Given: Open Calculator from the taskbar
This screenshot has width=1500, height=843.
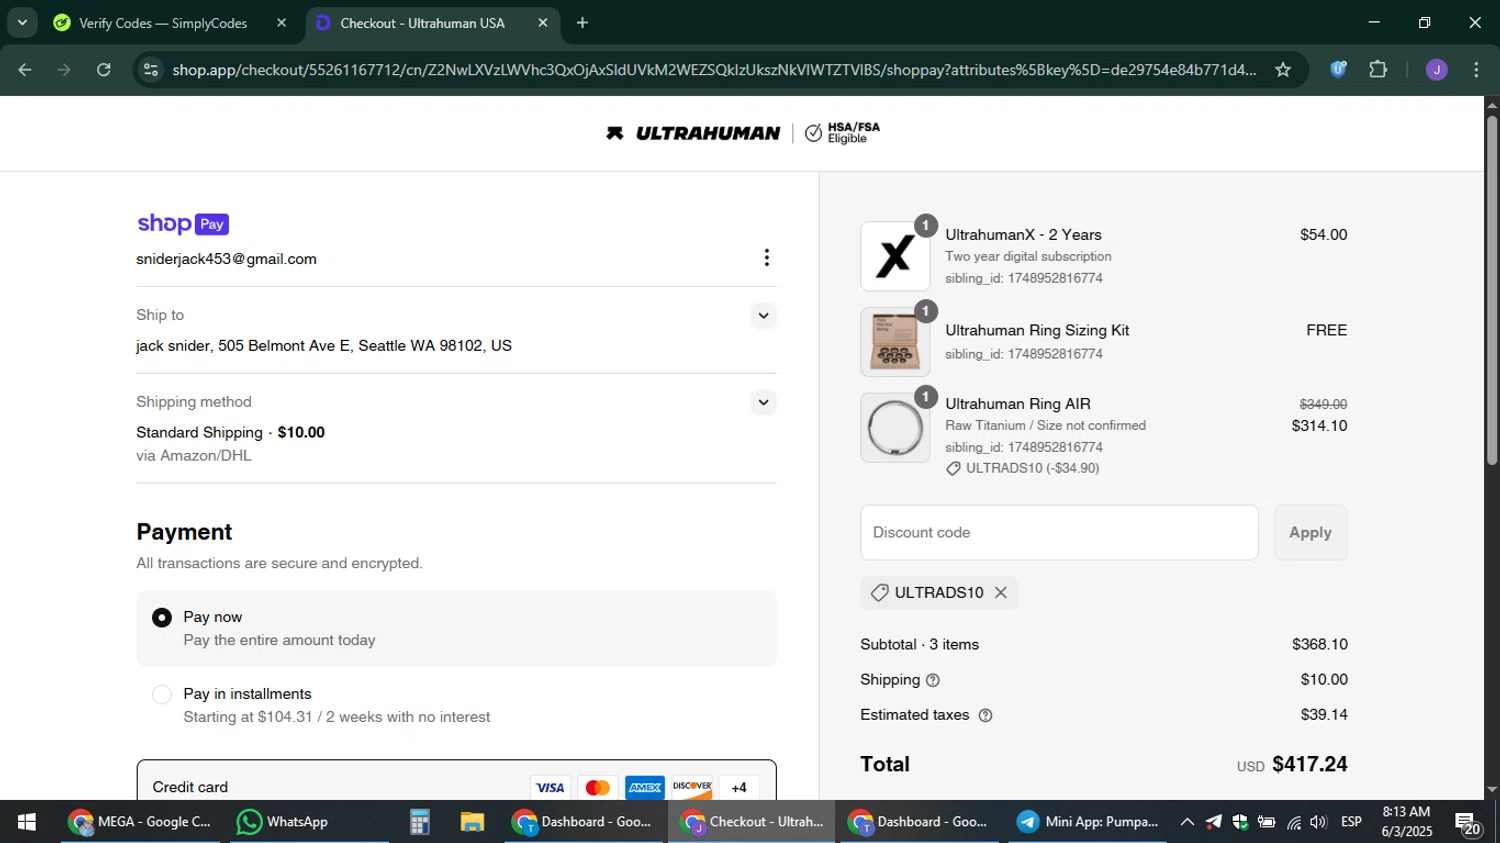Looking at the screenshot, I should 420,822.
